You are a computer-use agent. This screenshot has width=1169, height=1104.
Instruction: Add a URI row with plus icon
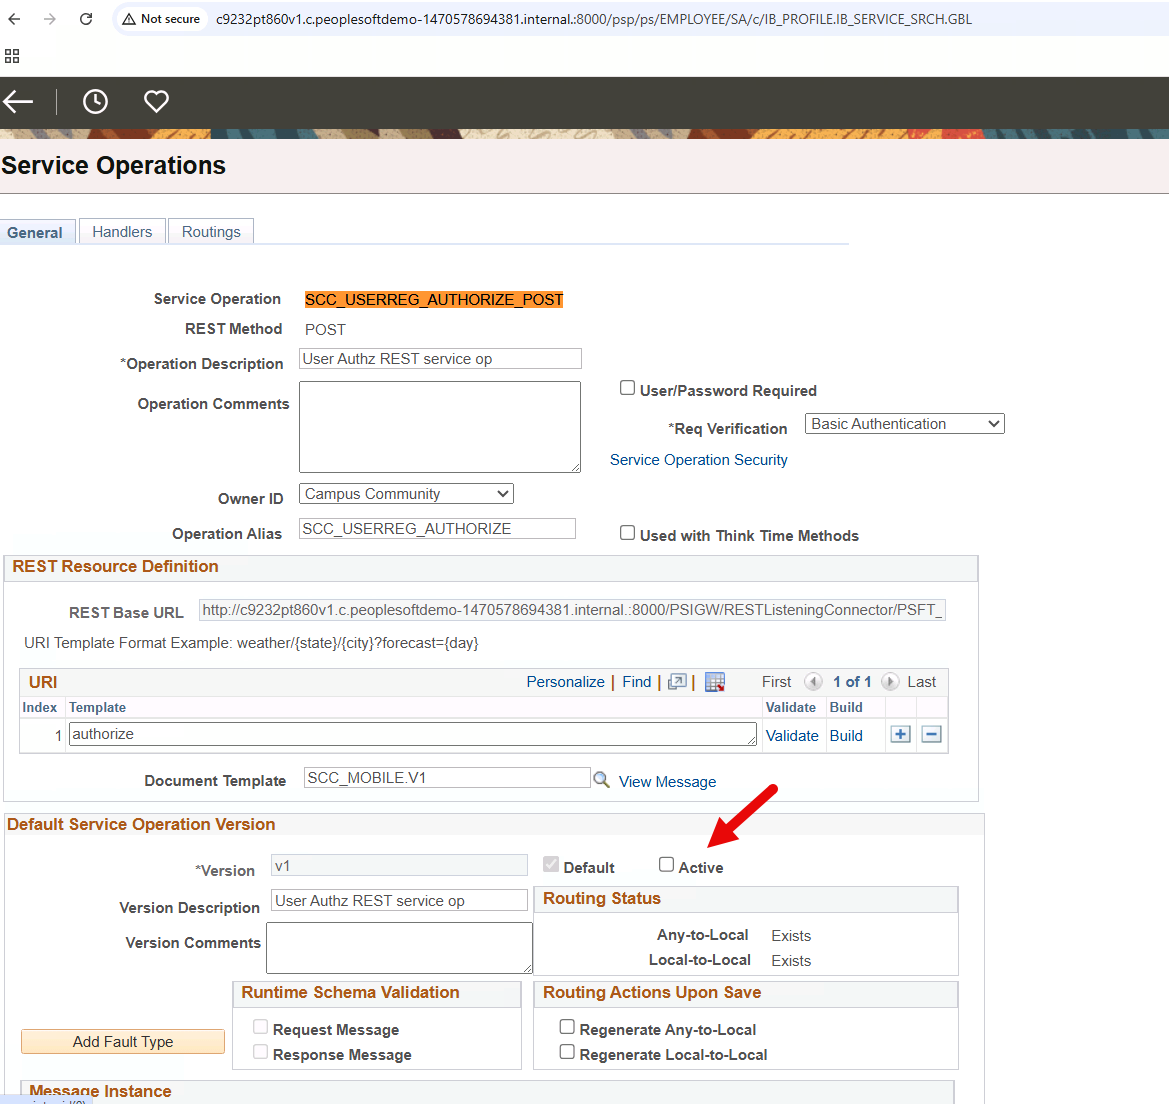pos(900,735)
